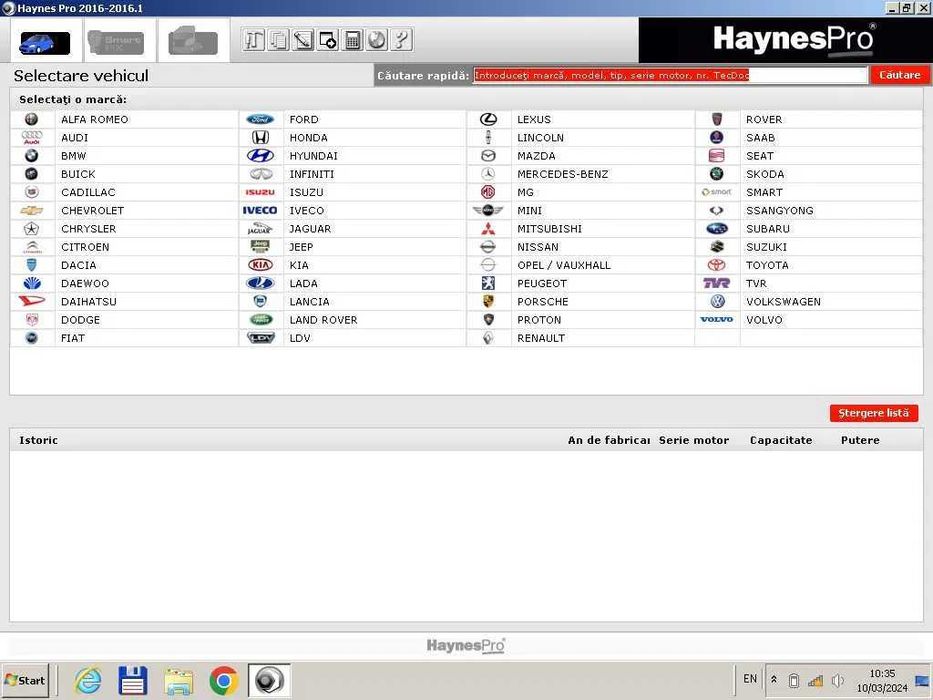Image resolution: width=933 pixels, height=700 pixels.
Task: Choose the VOLVO brand name
Action: 765,320
